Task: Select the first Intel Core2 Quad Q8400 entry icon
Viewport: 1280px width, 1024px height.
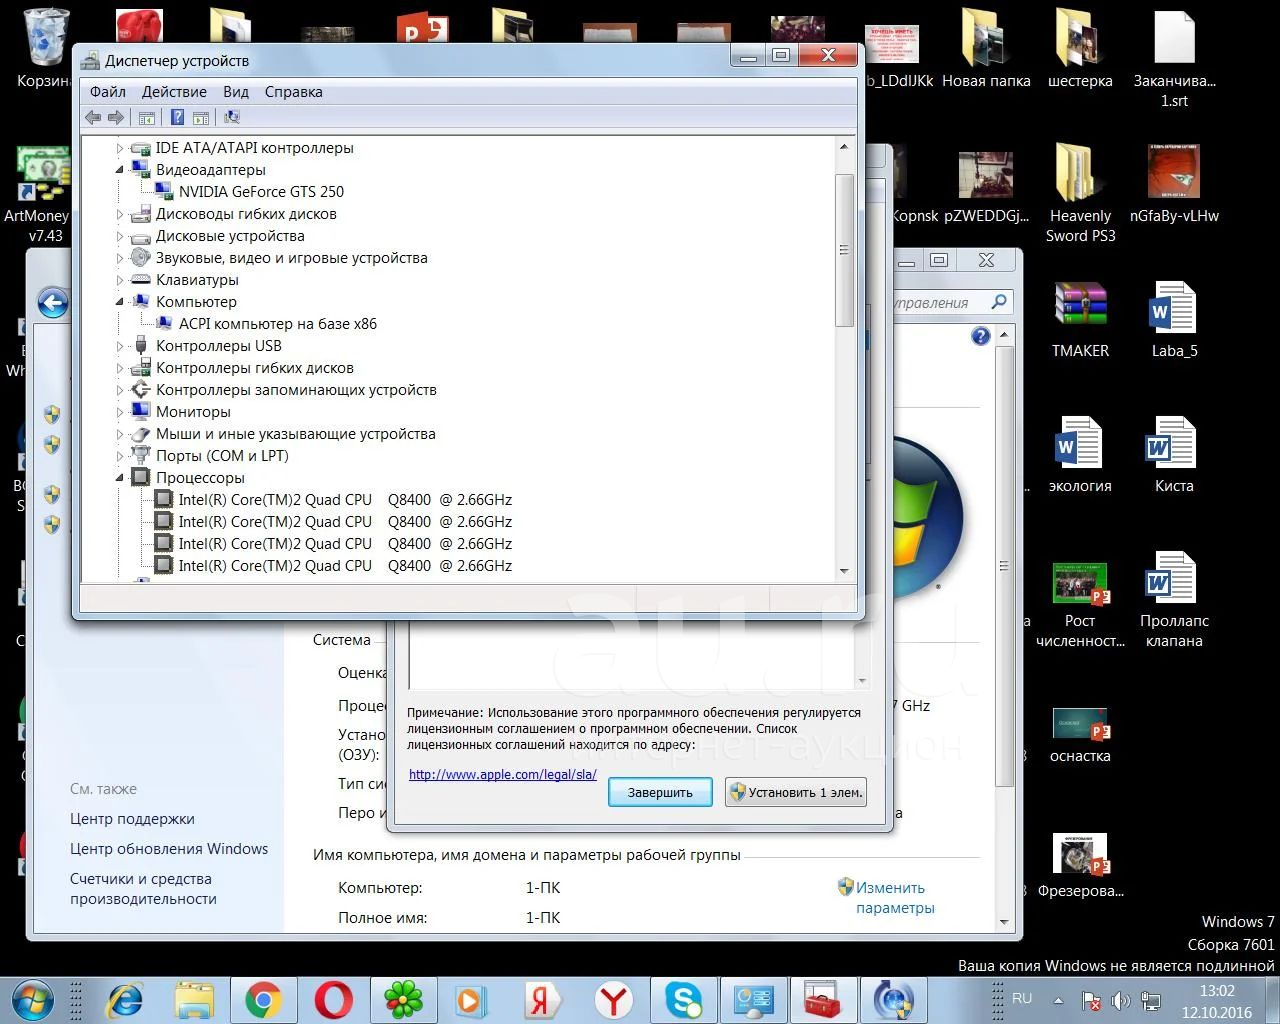Action: pyautogui.click(x=163, y=500)
